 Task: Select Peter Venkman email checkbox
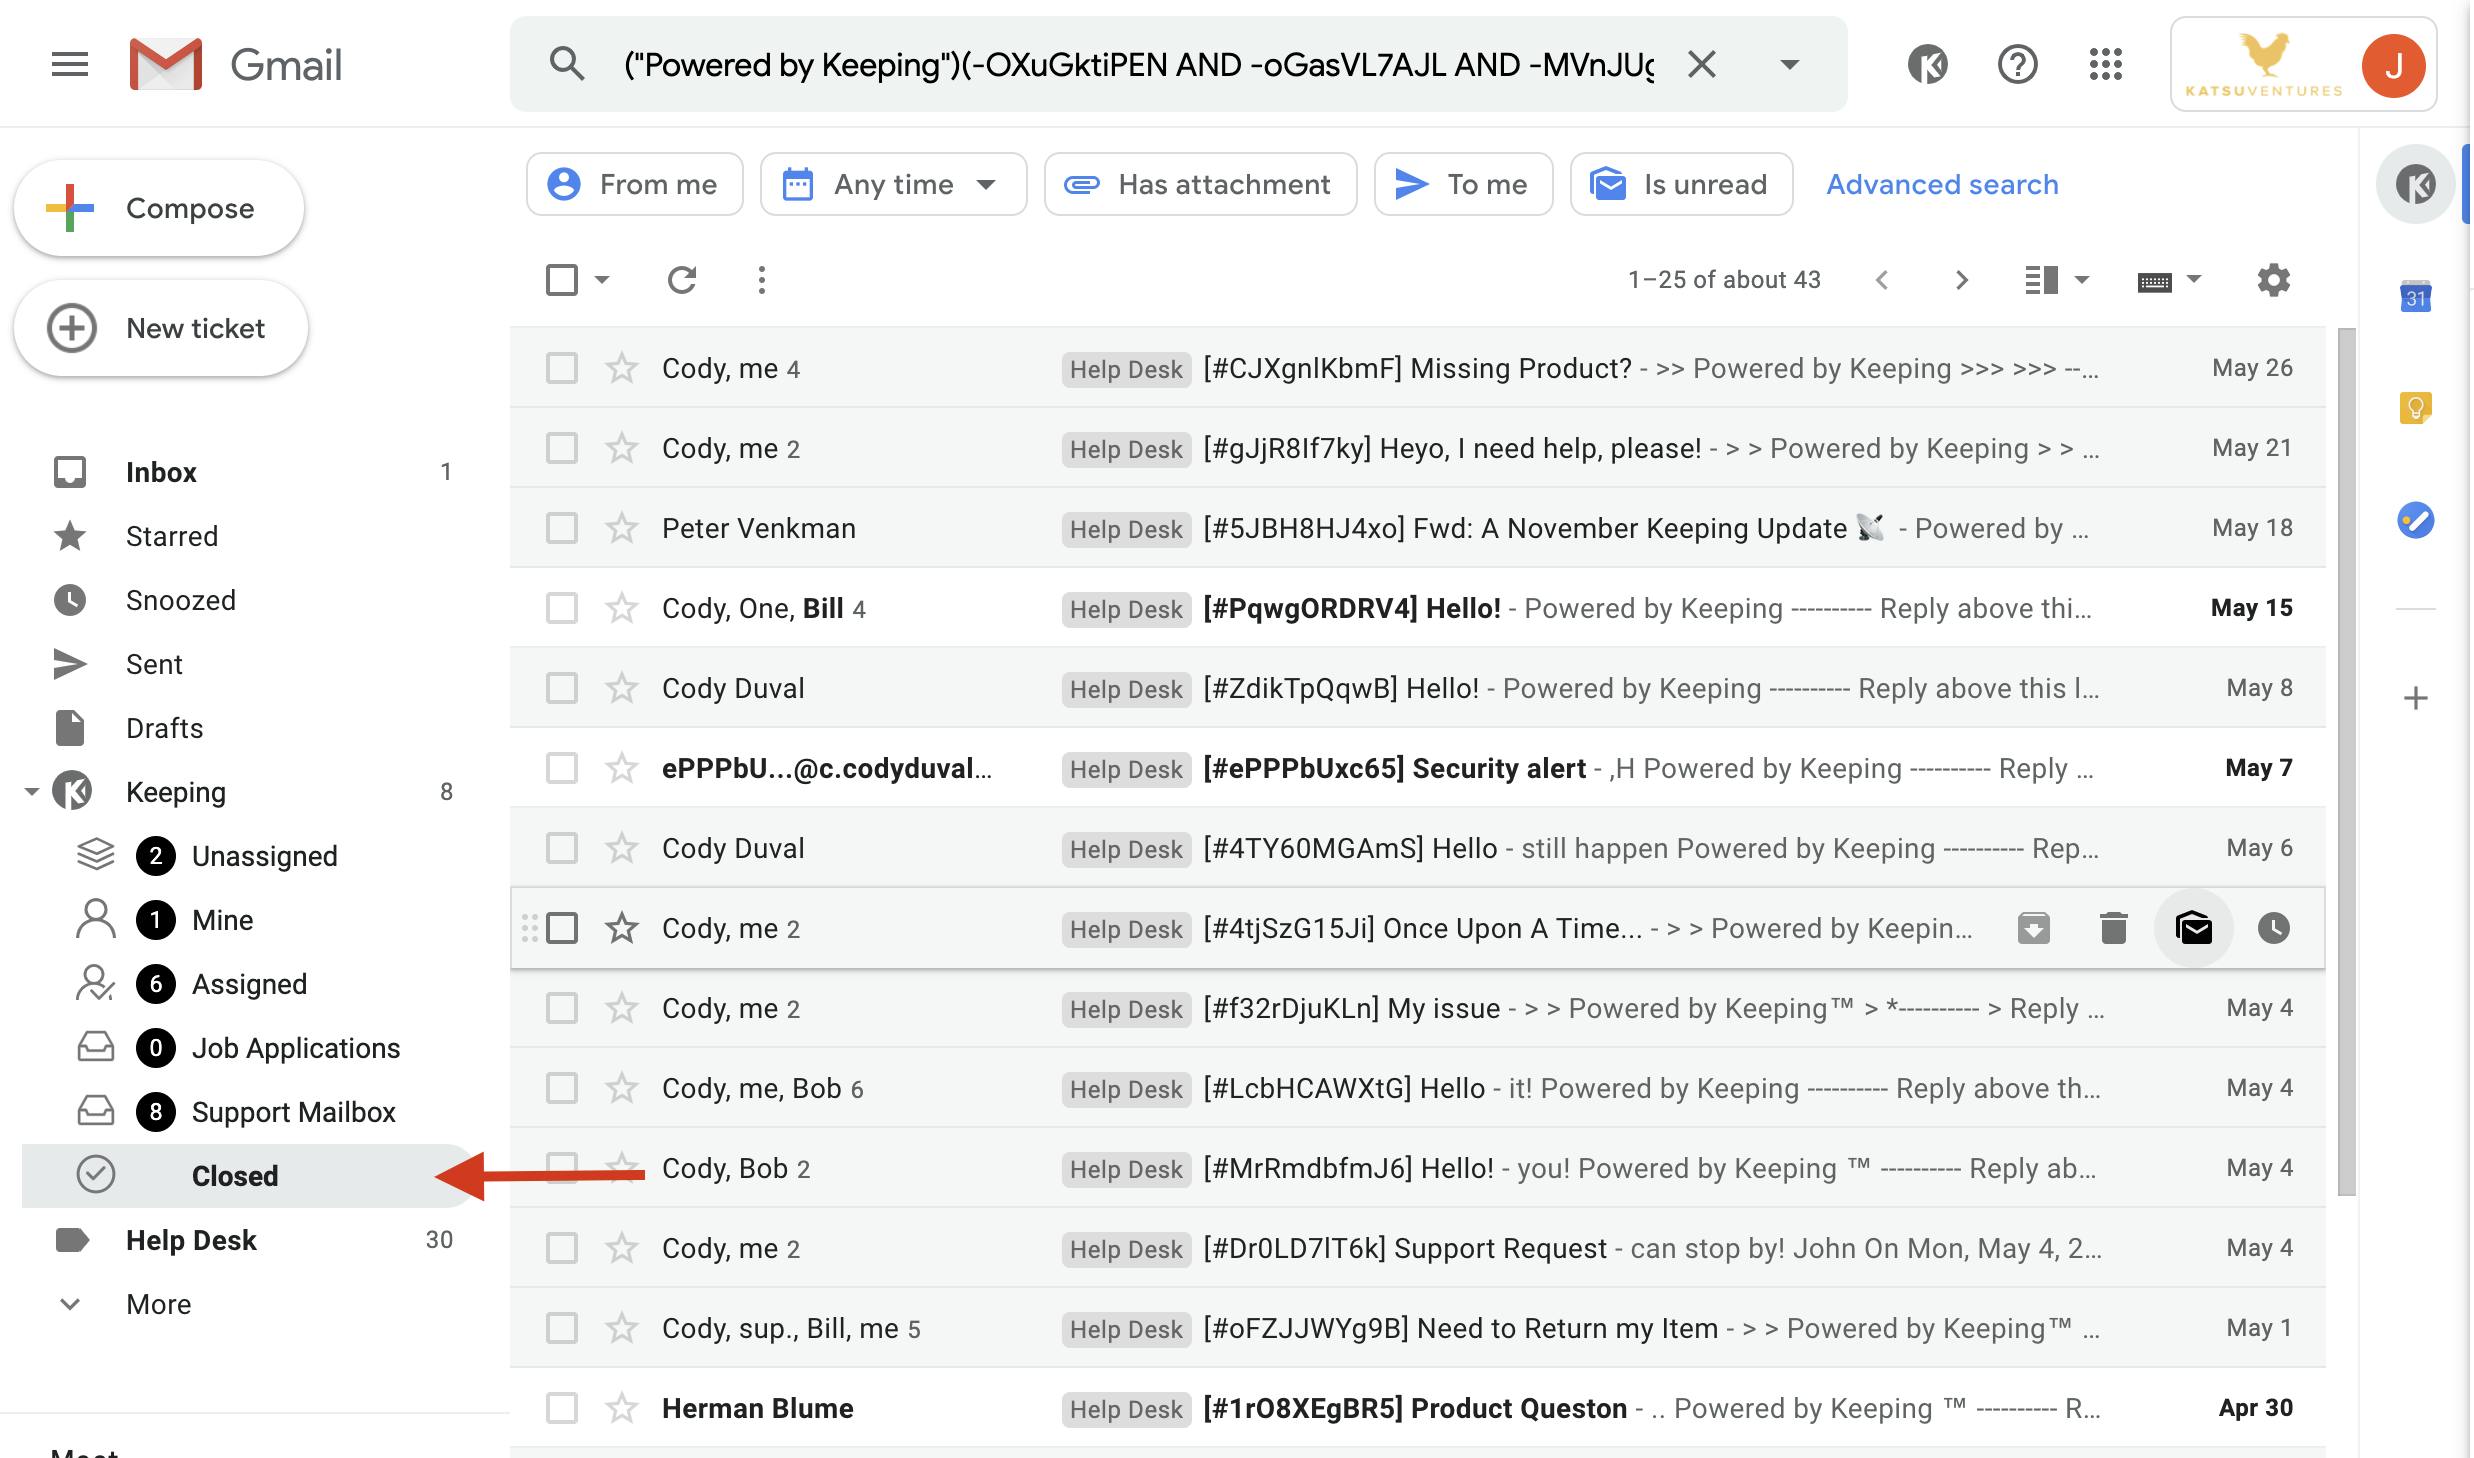pos(562,528)
